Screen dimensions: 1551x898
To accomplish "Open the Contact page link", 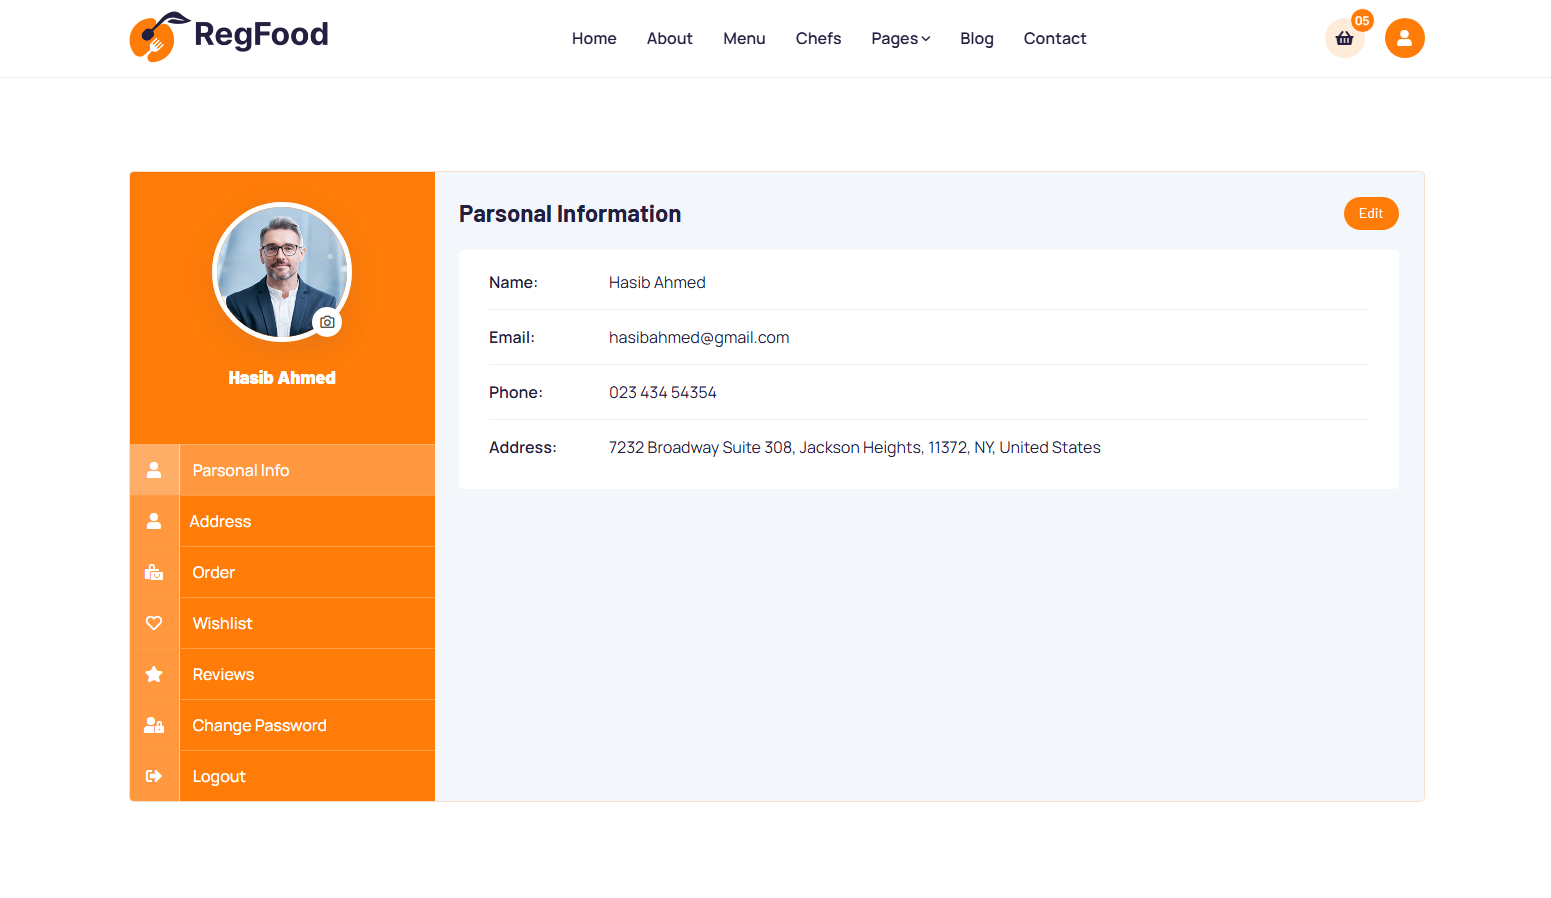I will (1054, 38).
